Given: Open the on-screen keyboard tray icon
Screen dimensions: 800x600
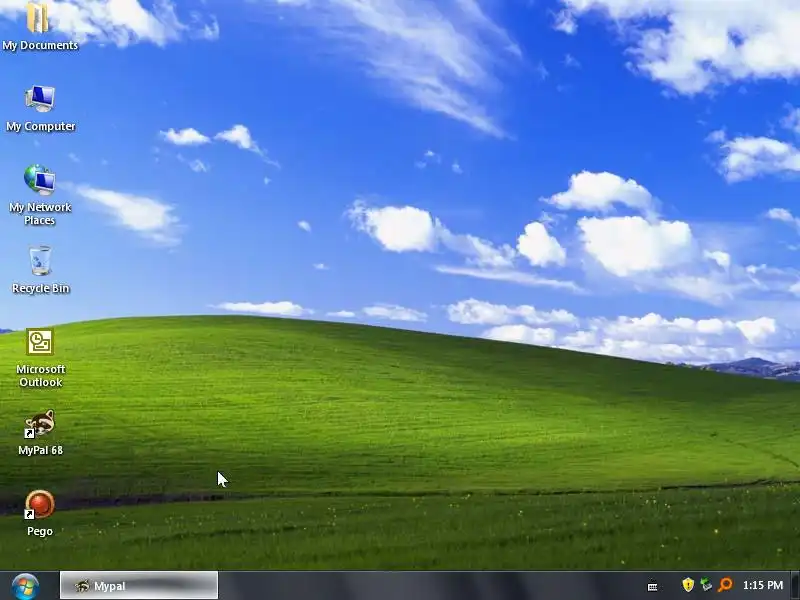Looking at the screenshot, I should pyautogui.click(x=652, y=586).
